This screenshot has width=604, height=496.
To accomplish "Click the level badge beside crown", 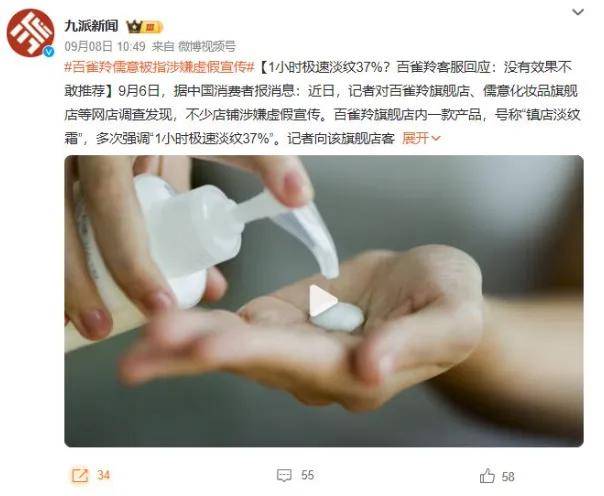I will pyautogui.click(x=152, y=27).
